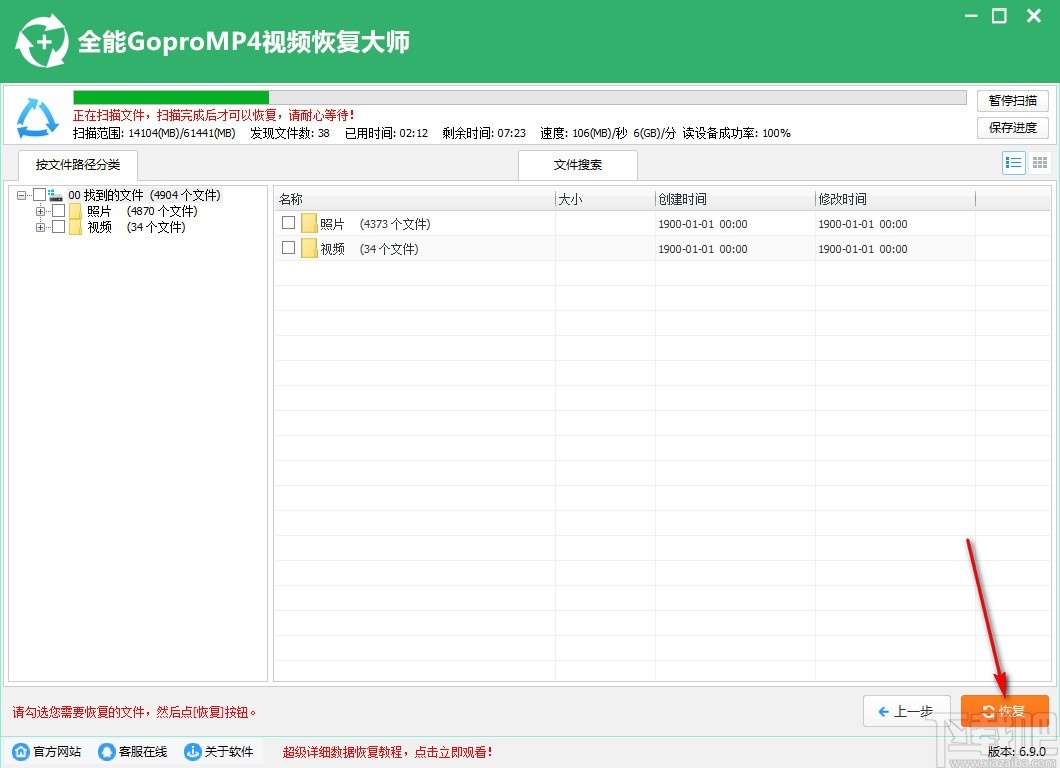Expand the 照片 tree node
1060x768 pixels.
pos(41,211)
